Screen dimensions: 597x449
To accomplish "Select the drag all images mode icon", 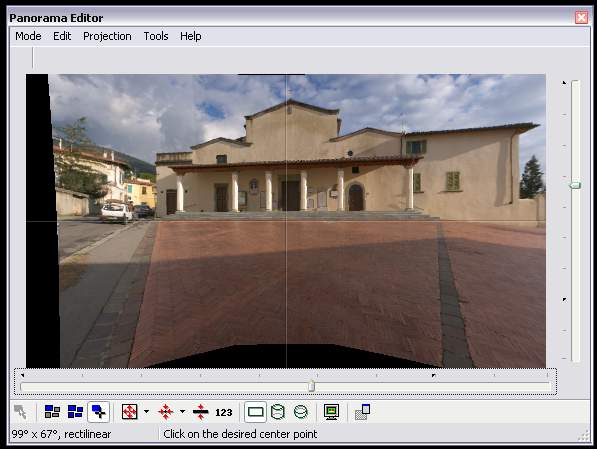I will tap(75, 412).
